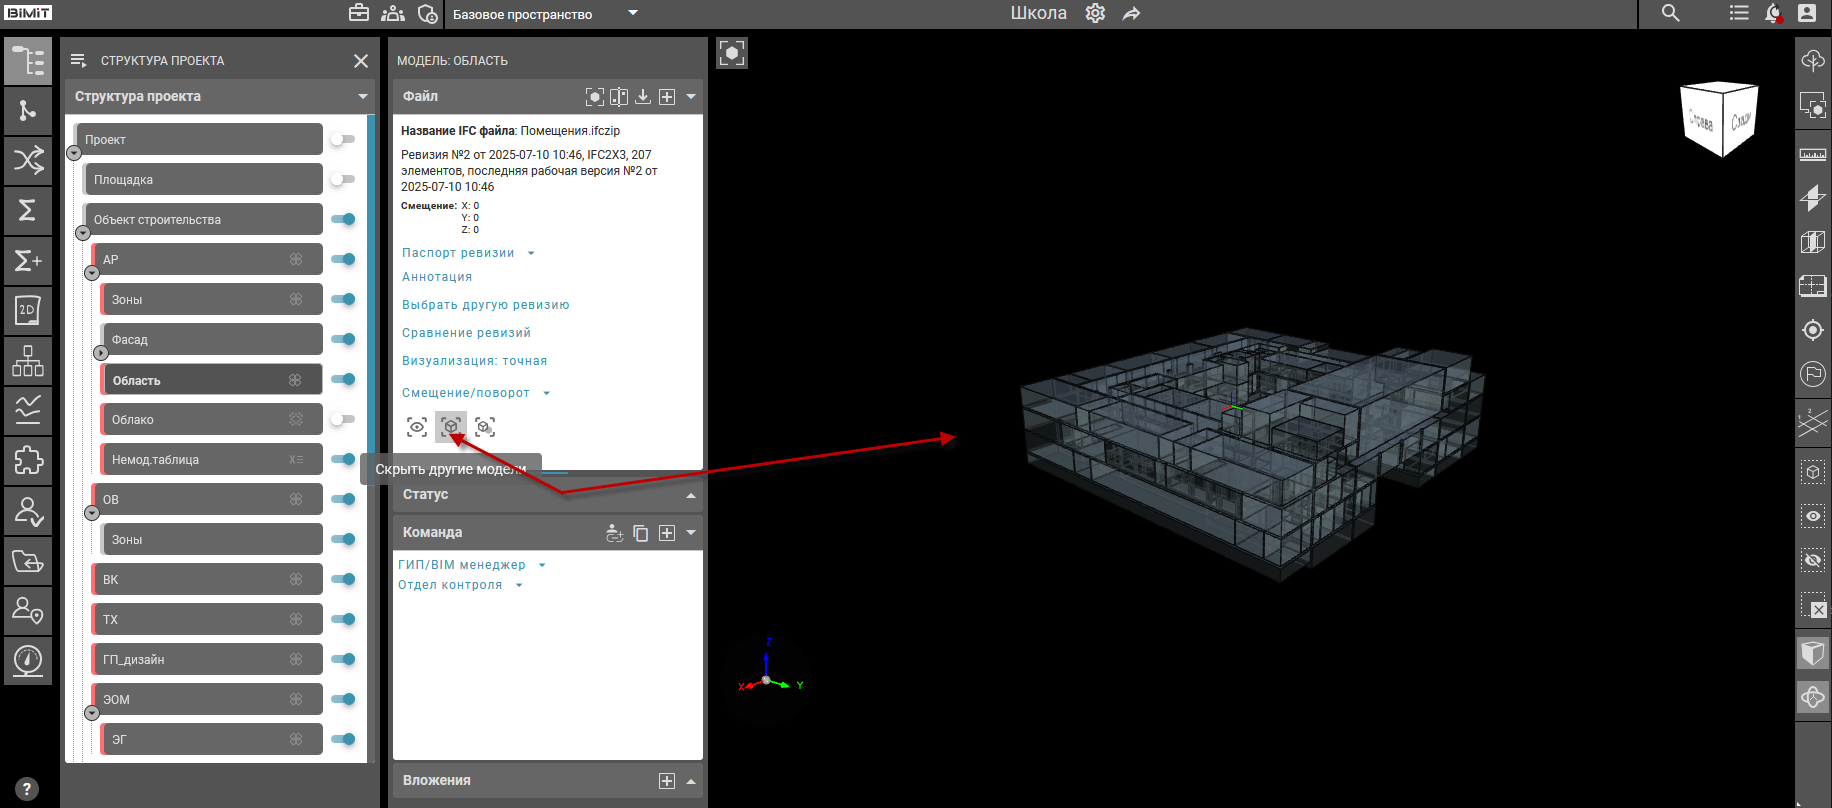
Task: Open the sigma summary sidebar tool
Action: [x=28, y=210]
